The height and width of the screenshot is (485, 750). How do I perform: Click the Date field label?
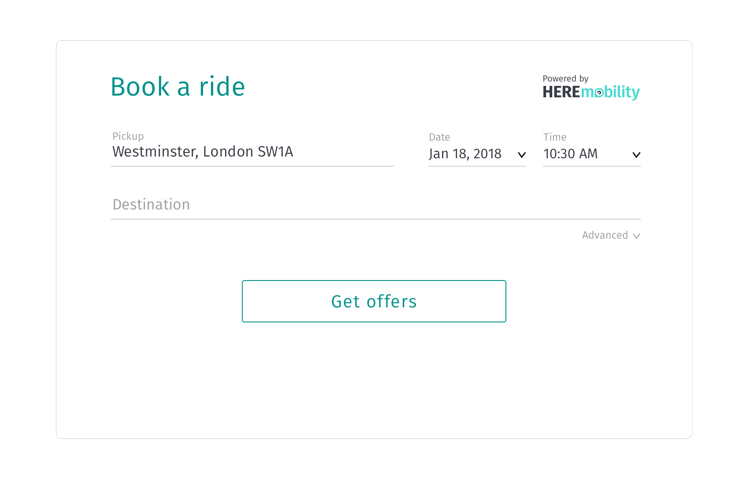pos(439,137)
